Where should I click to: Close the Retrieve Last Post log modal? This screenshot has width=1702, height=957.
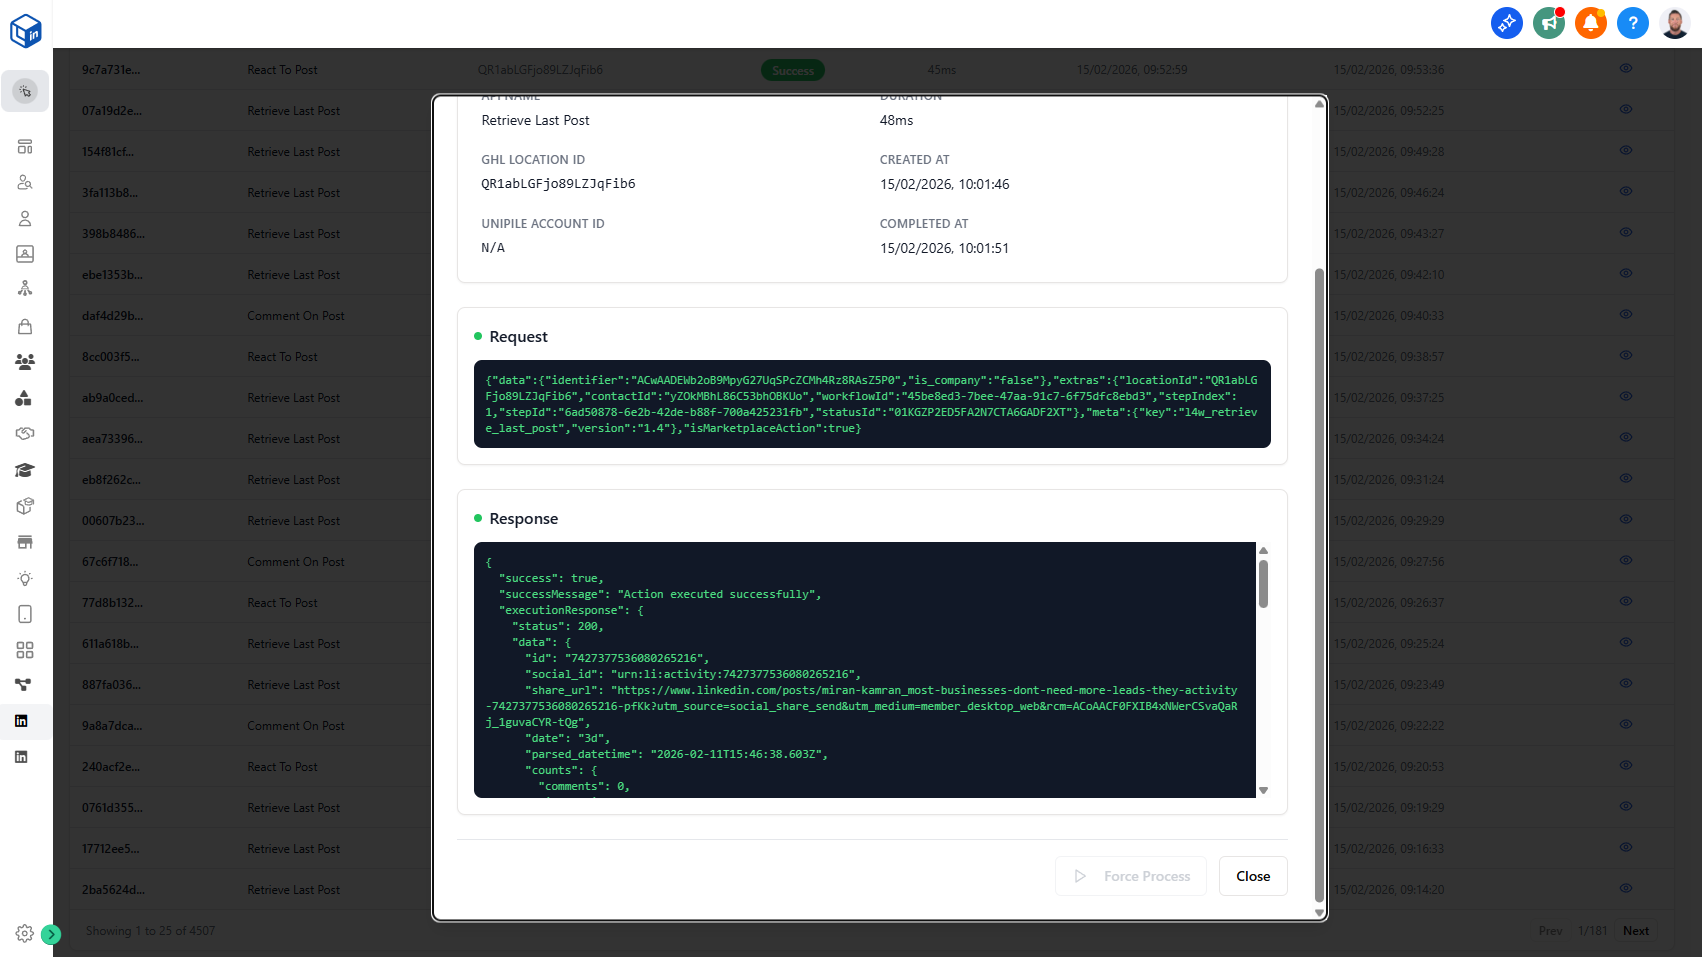(1253, 876)
